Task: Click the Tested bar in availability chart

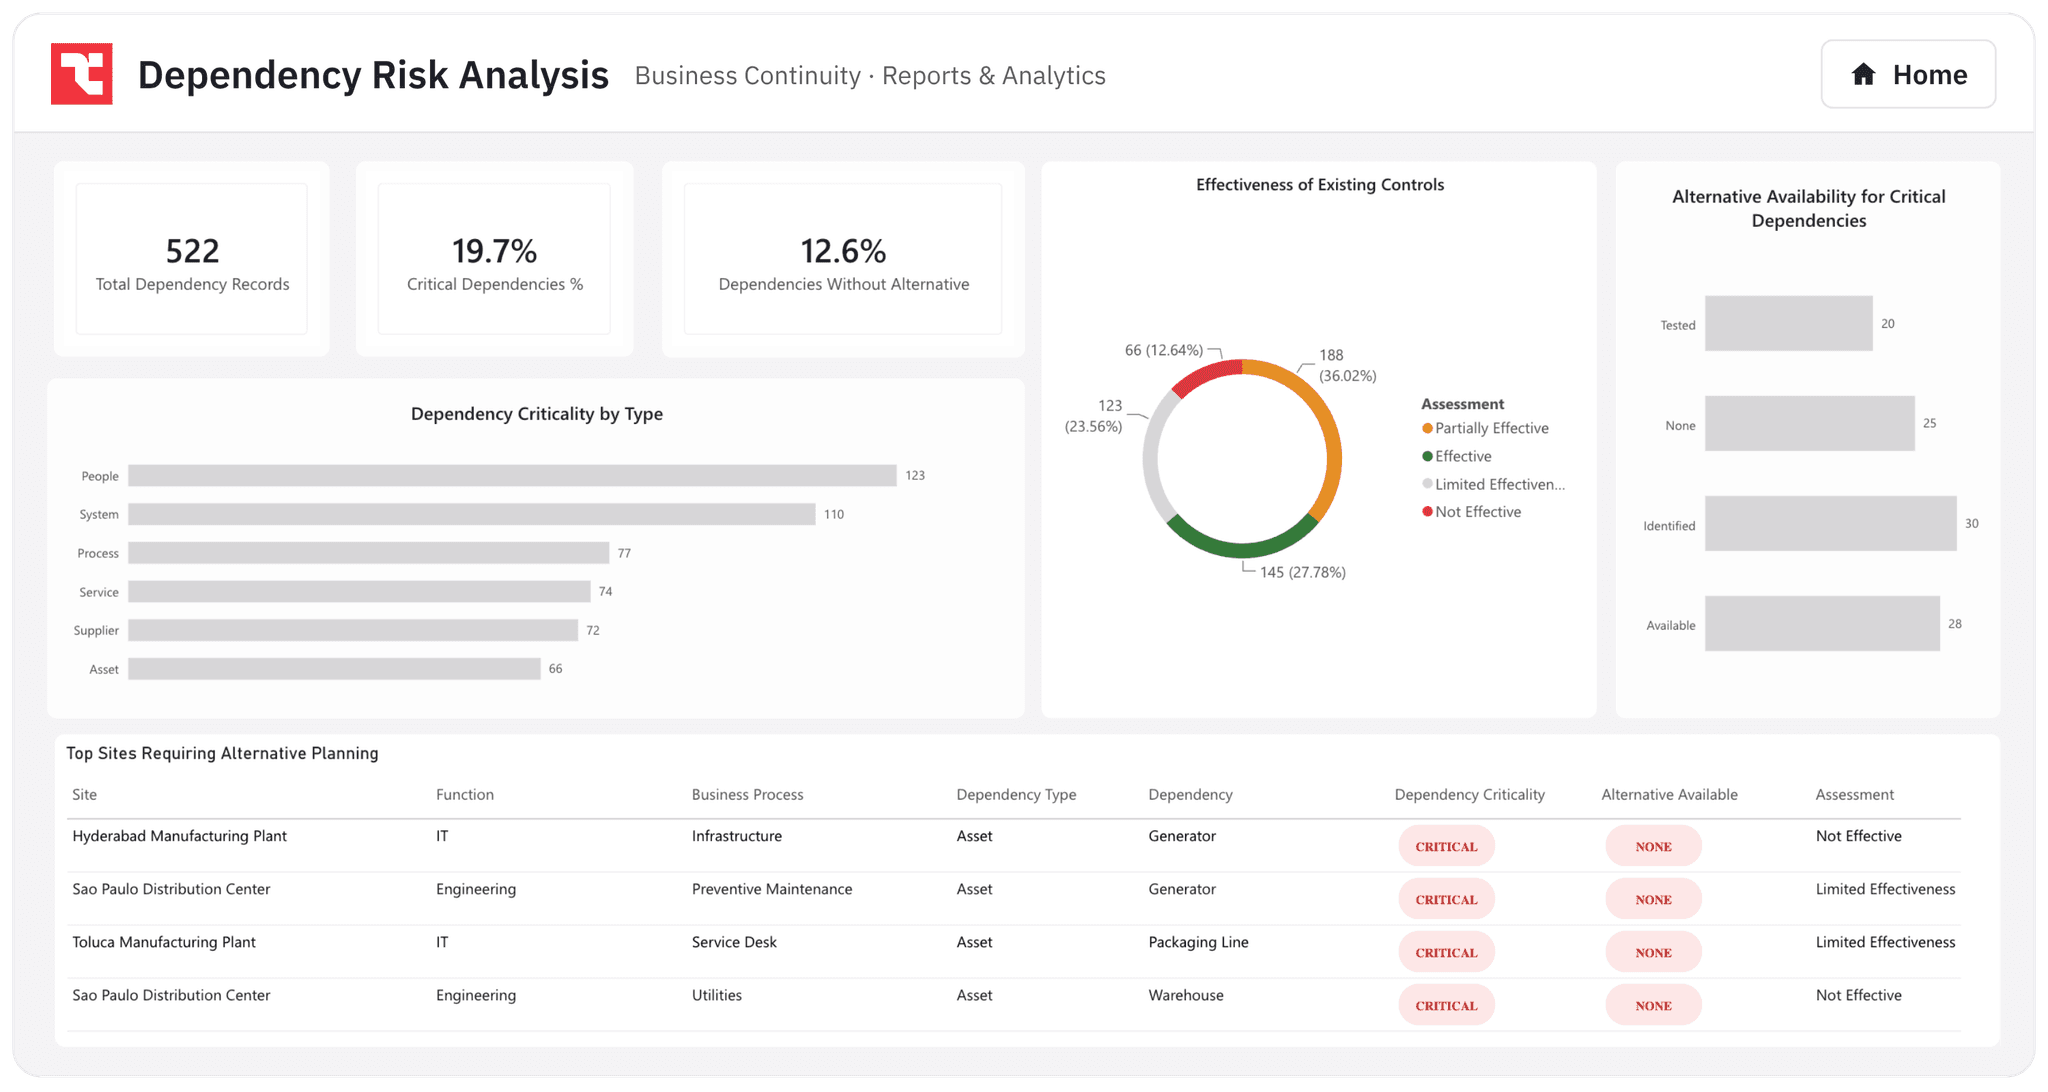Action: point(1789,323)
